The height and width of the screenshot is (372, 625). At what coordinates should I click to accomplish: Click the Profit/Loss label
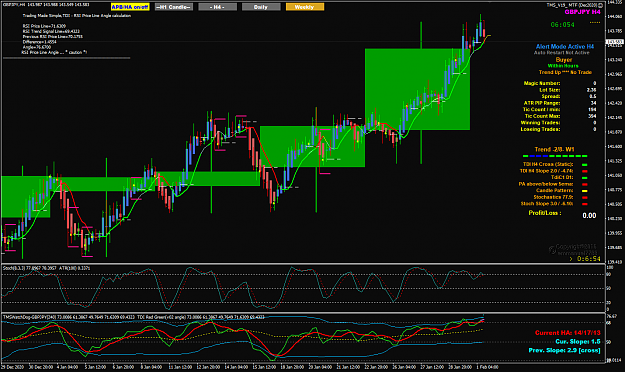545,213
